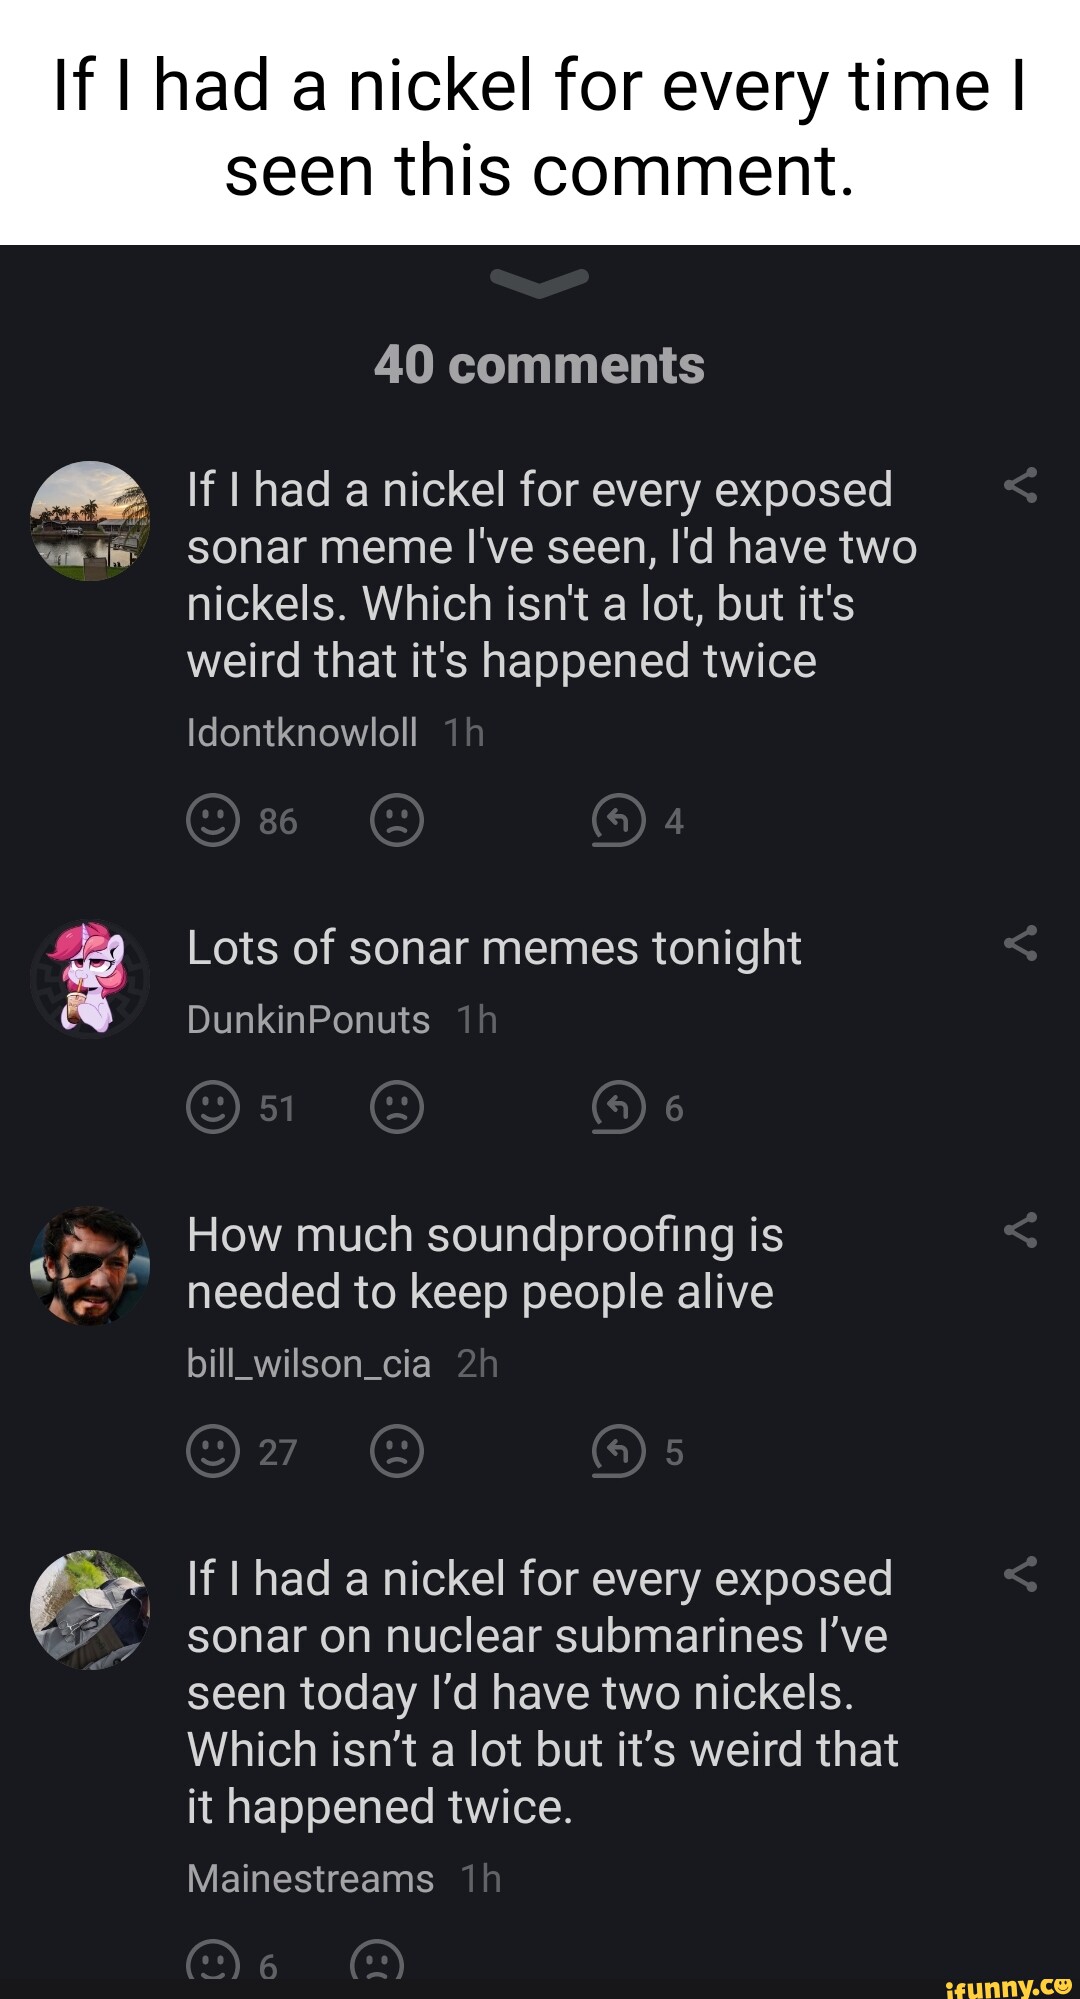This screenshot has width=1080, height=1999.
Task: Show 5 replies on soundproofing comment
Action: tap(619, 1451)
